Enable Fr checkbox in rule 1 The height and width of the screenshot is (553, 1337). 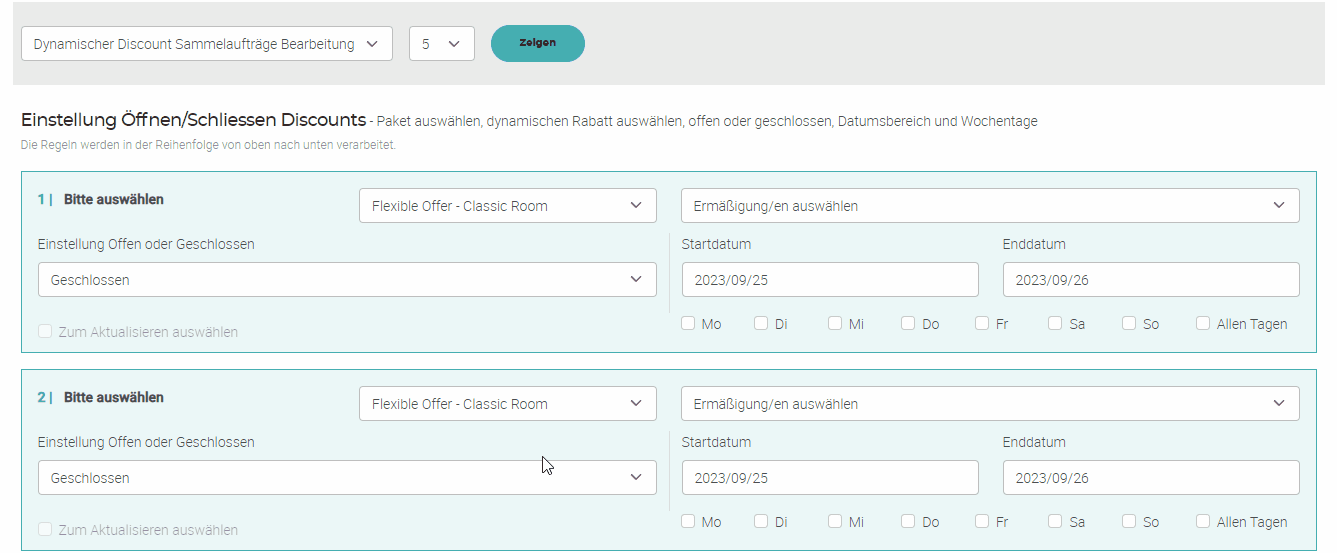coord(982,323)
